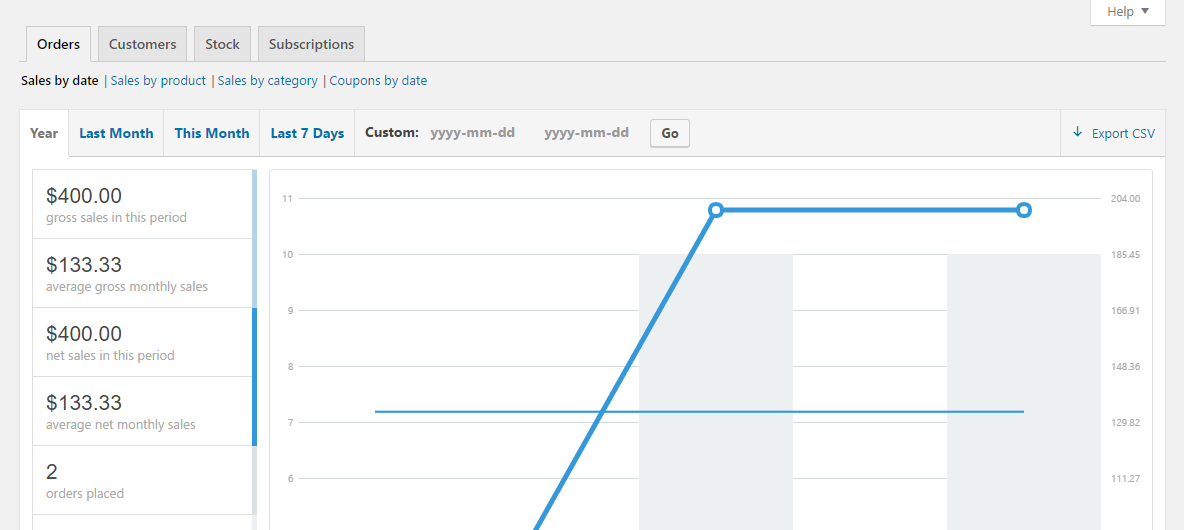
Task: View Sales by category report
Action: pos(268,81)
